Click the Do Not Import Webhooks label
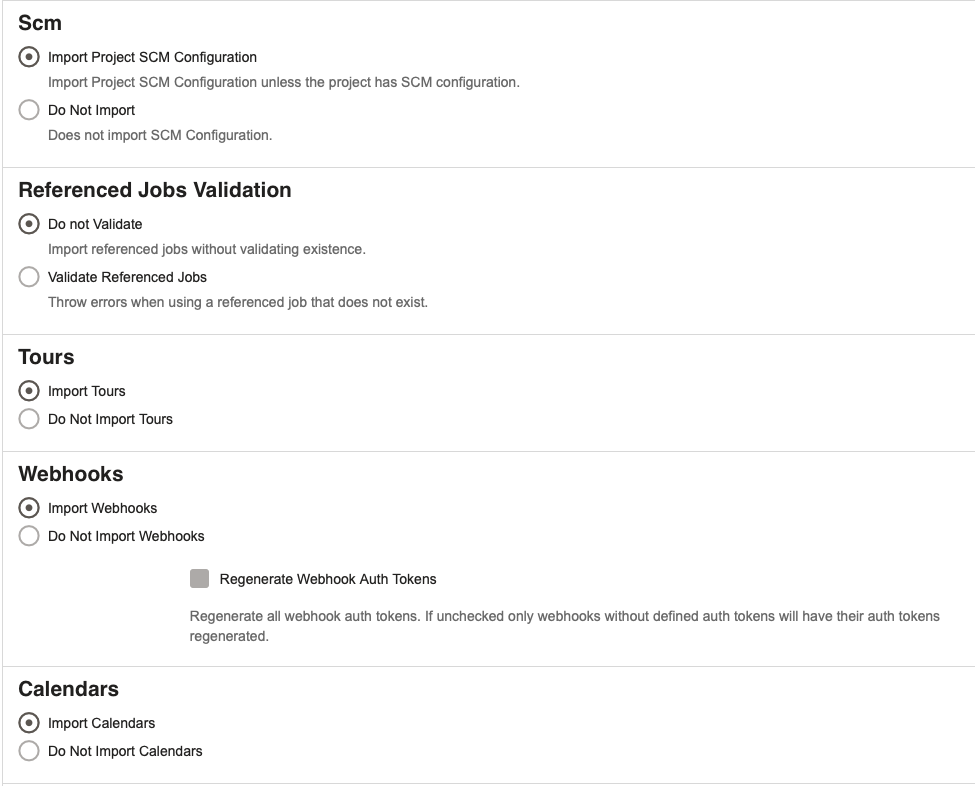Viewport: 975px width, 786px height. 126,536
